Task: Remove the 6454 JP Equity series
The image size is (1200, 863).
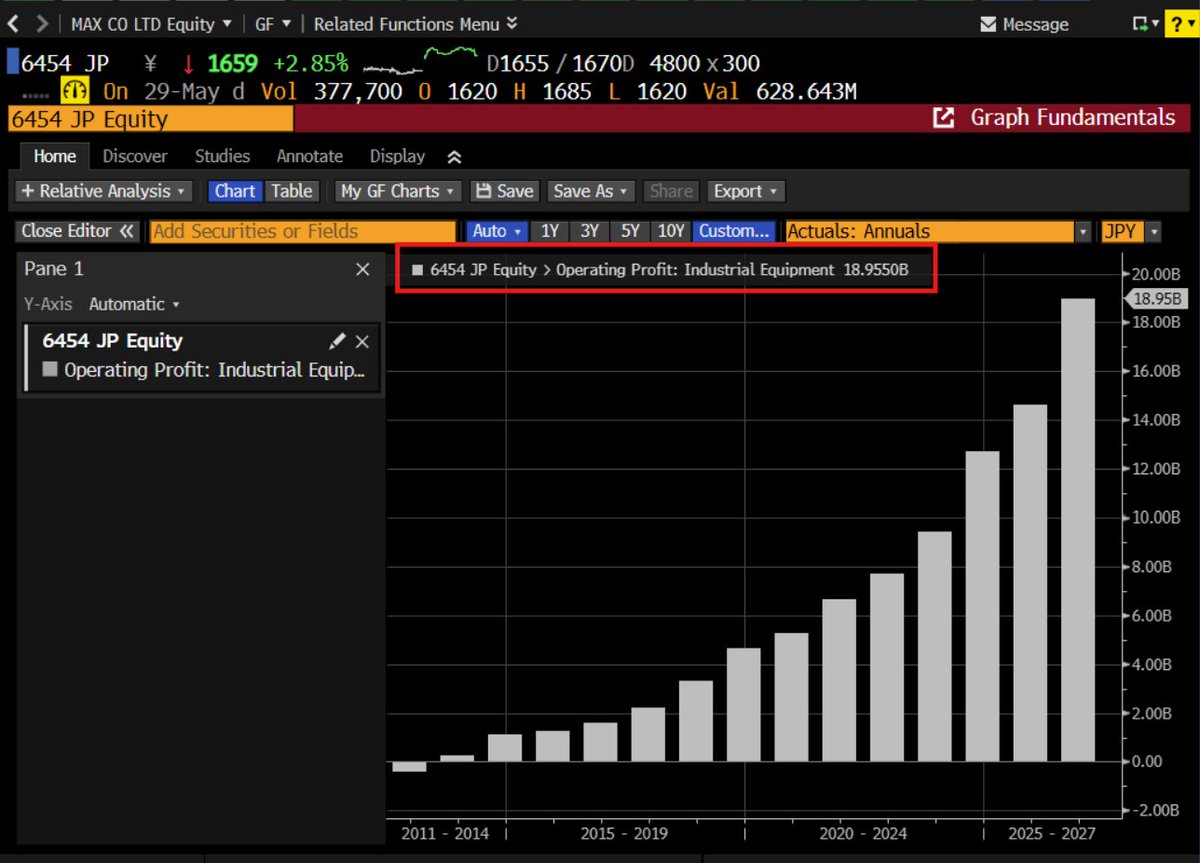Action: coord(362,341)
